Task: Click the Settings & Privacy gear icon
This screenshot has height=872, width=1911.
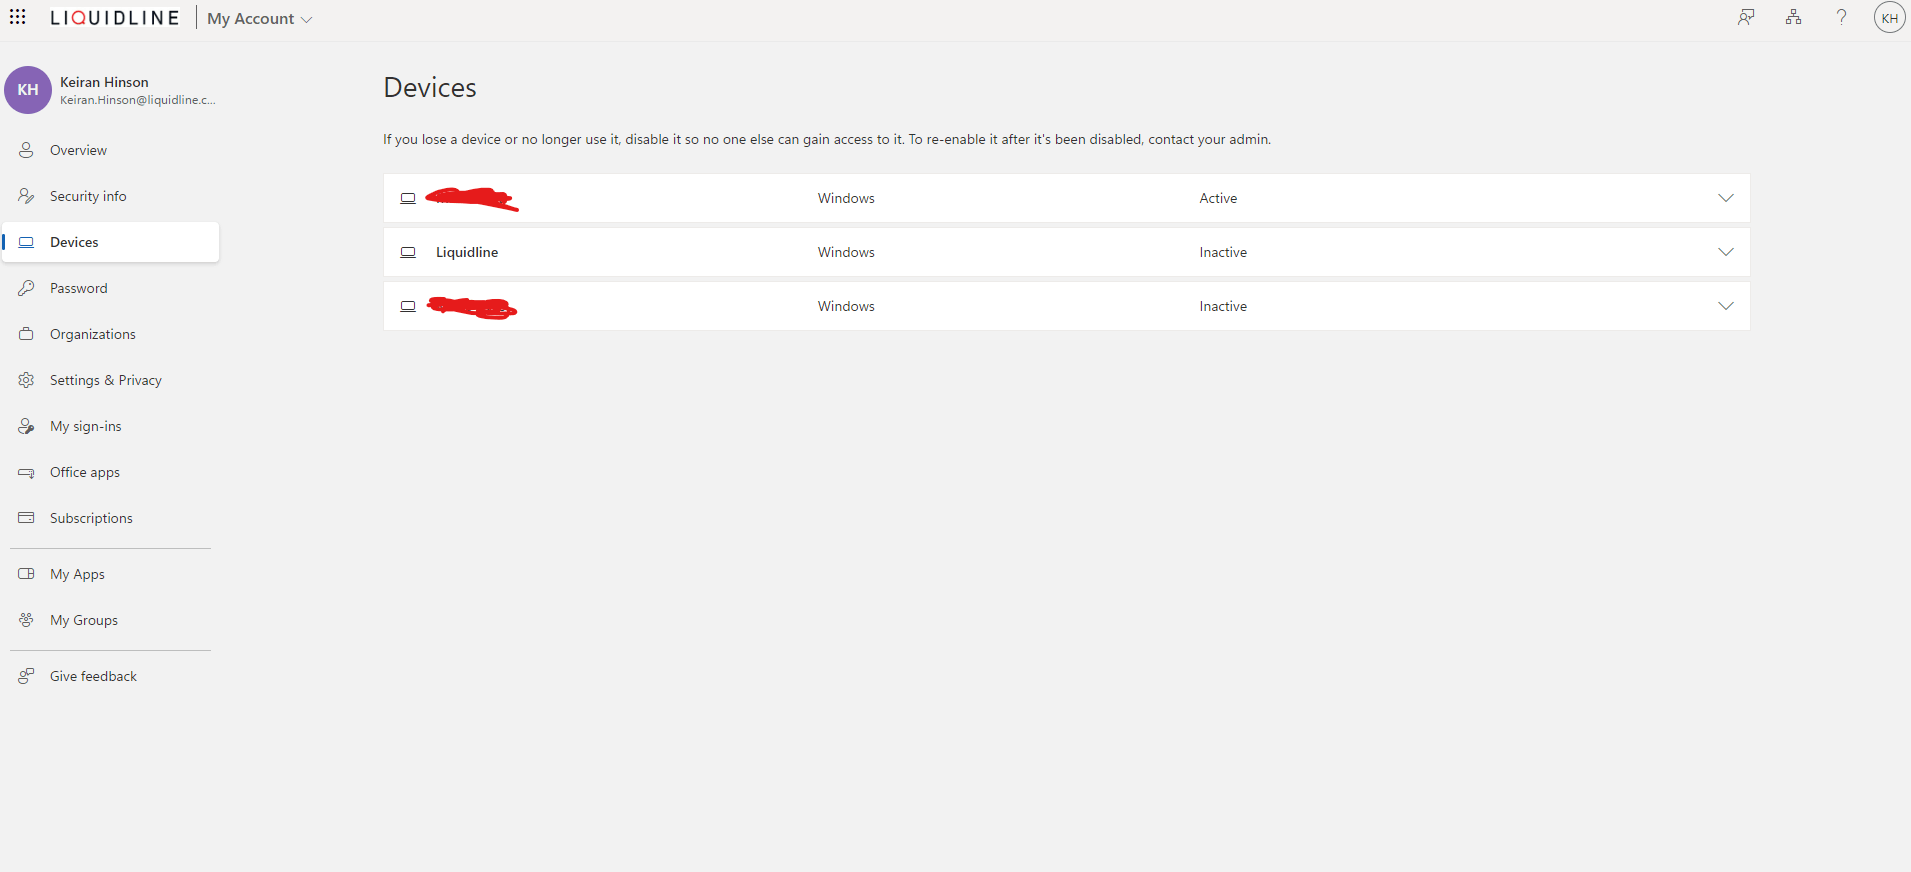Action: click(26, 380)
